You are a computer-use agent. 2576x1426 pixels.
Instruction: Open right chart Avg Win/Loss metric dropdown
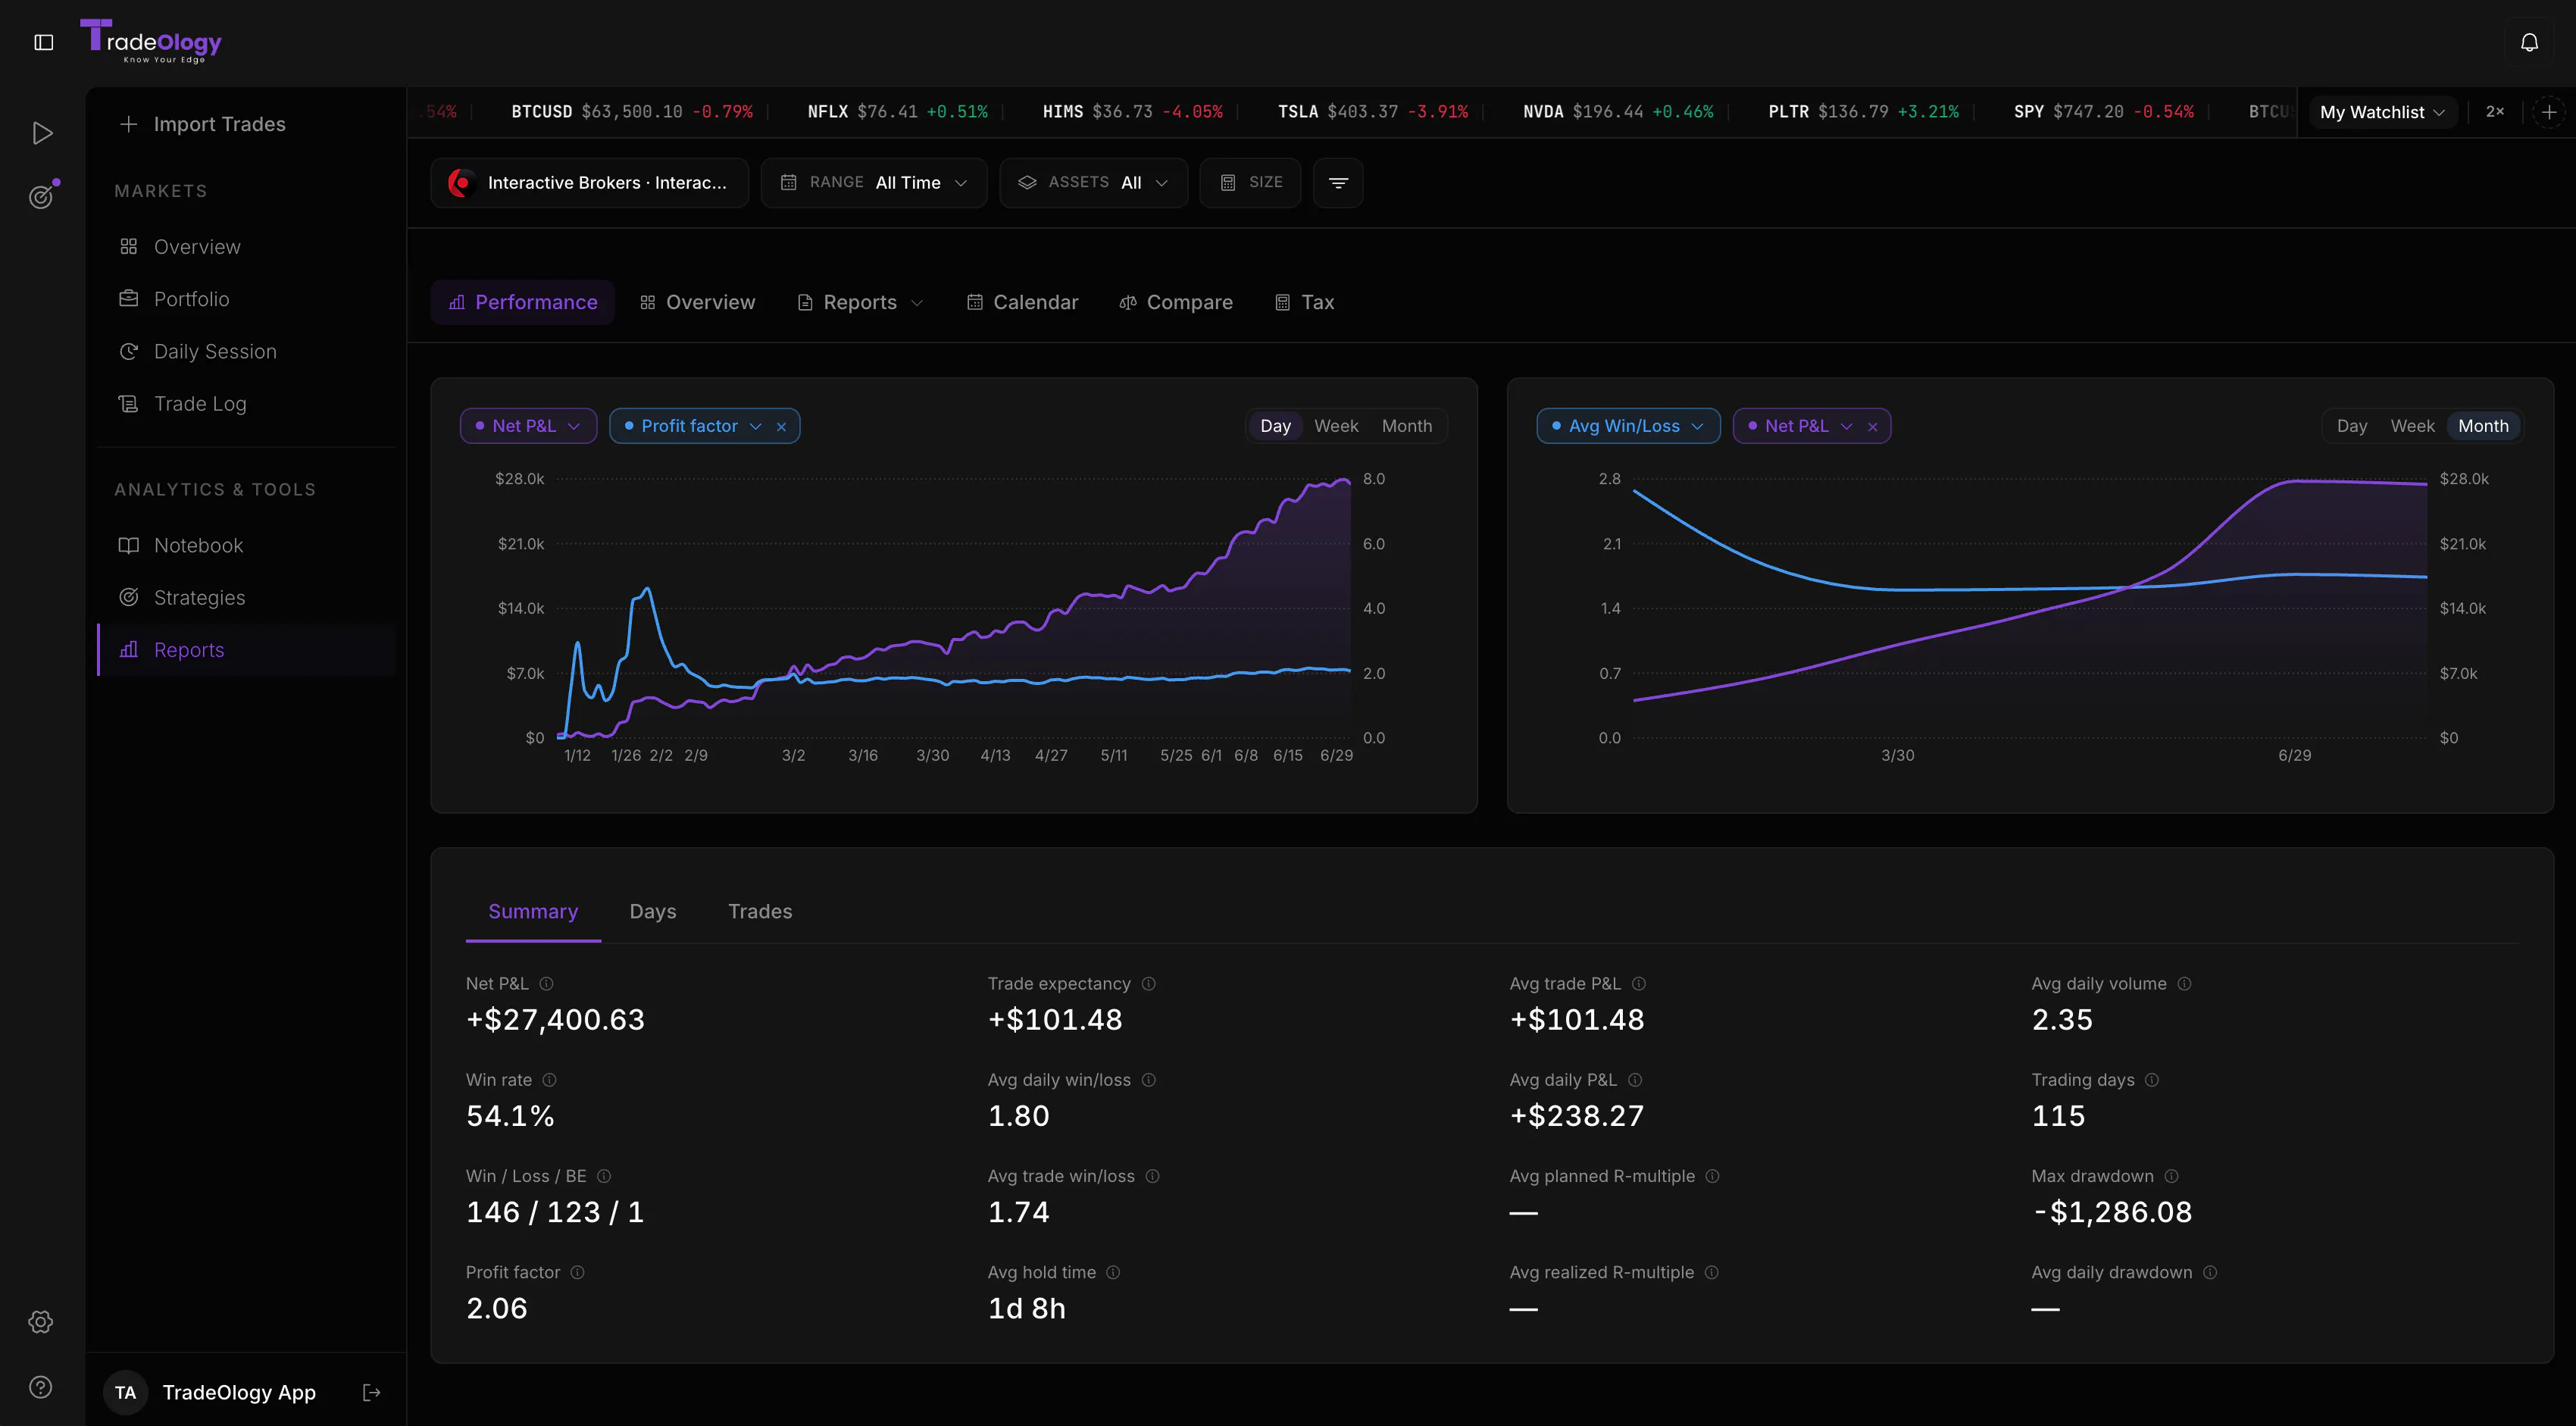click(1628, 426)
